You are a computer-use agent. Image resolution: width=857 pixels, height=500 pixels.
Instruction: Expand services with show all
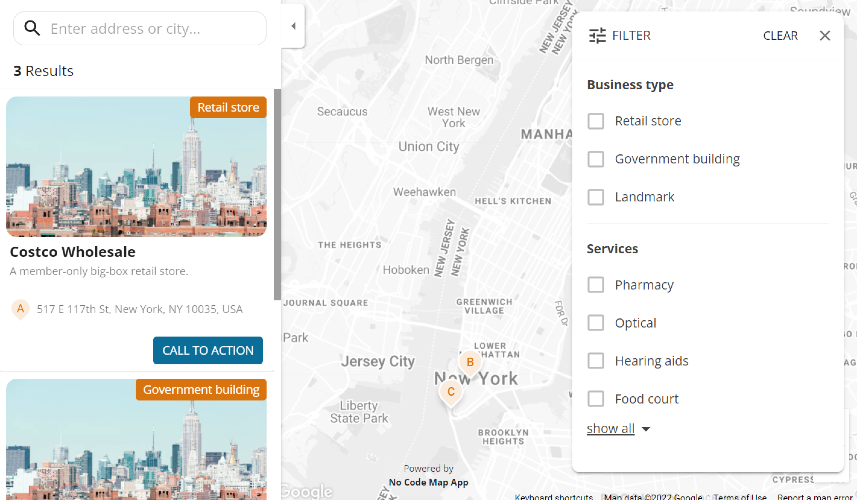(x=618, y=428)
